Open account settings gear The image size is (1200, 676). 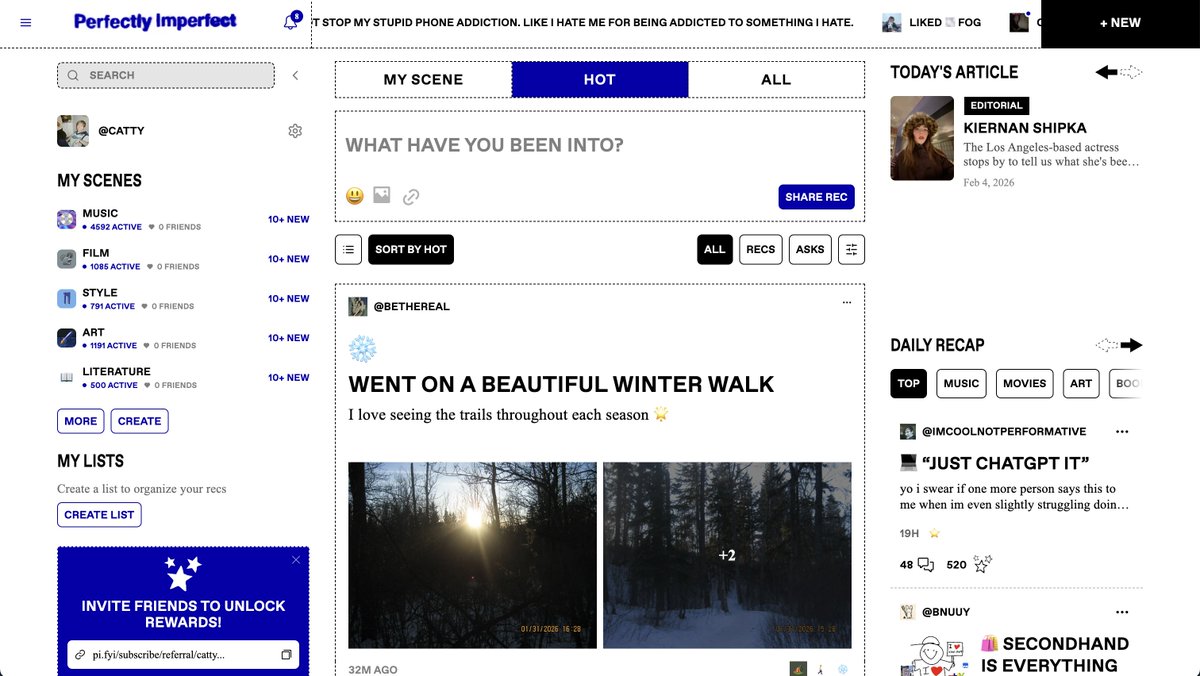[295, 131]
